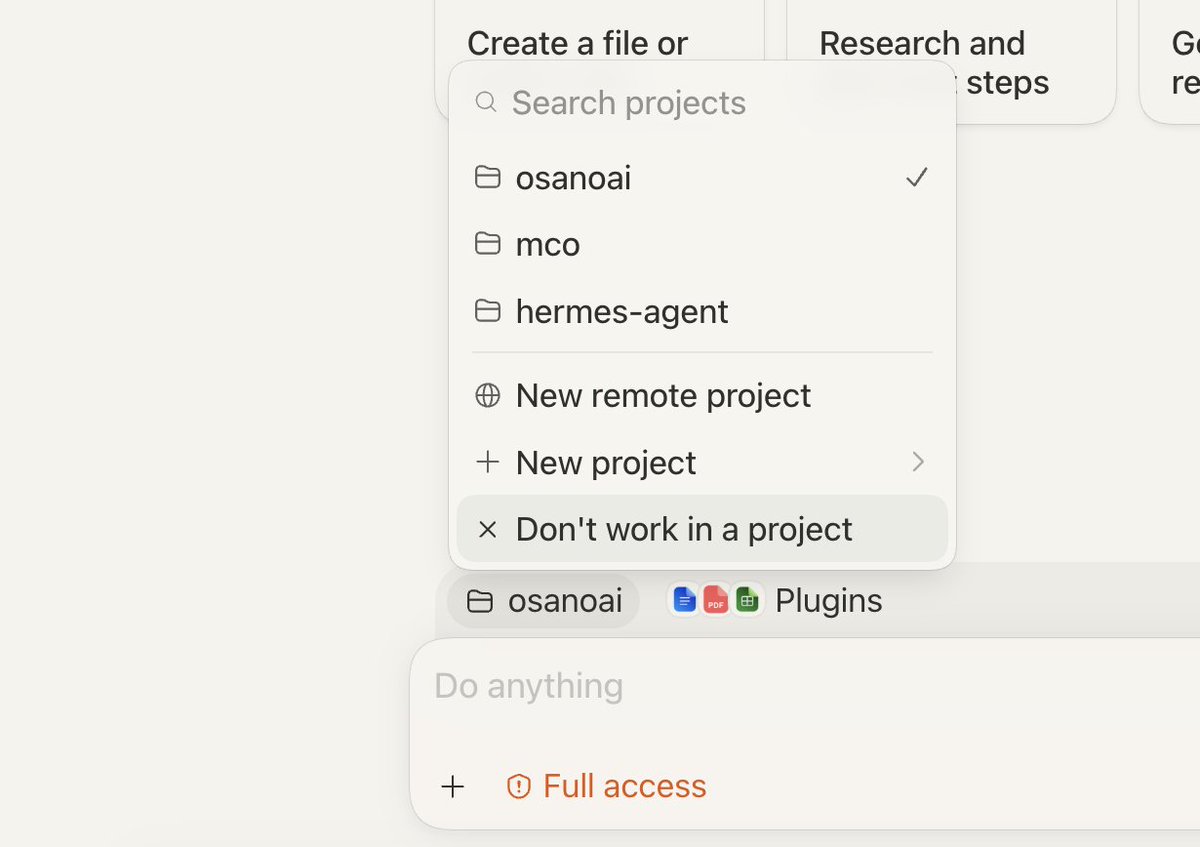The image size is (1200, 847).
Task: Click the blue document plugin icon
Action: (x=684, y=600)
